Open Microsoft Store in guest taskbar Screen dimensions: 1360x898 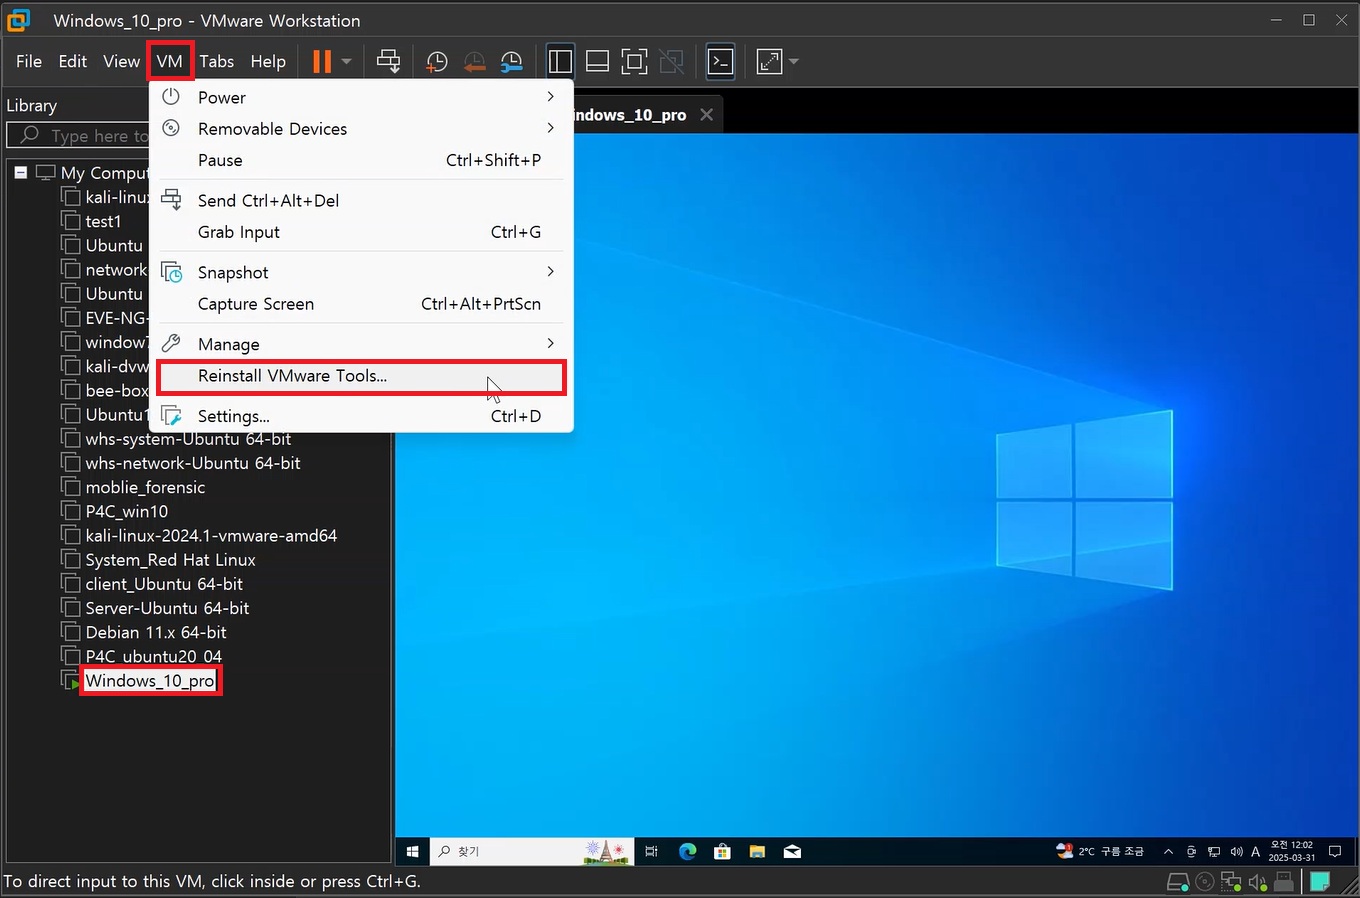[722, 852]
